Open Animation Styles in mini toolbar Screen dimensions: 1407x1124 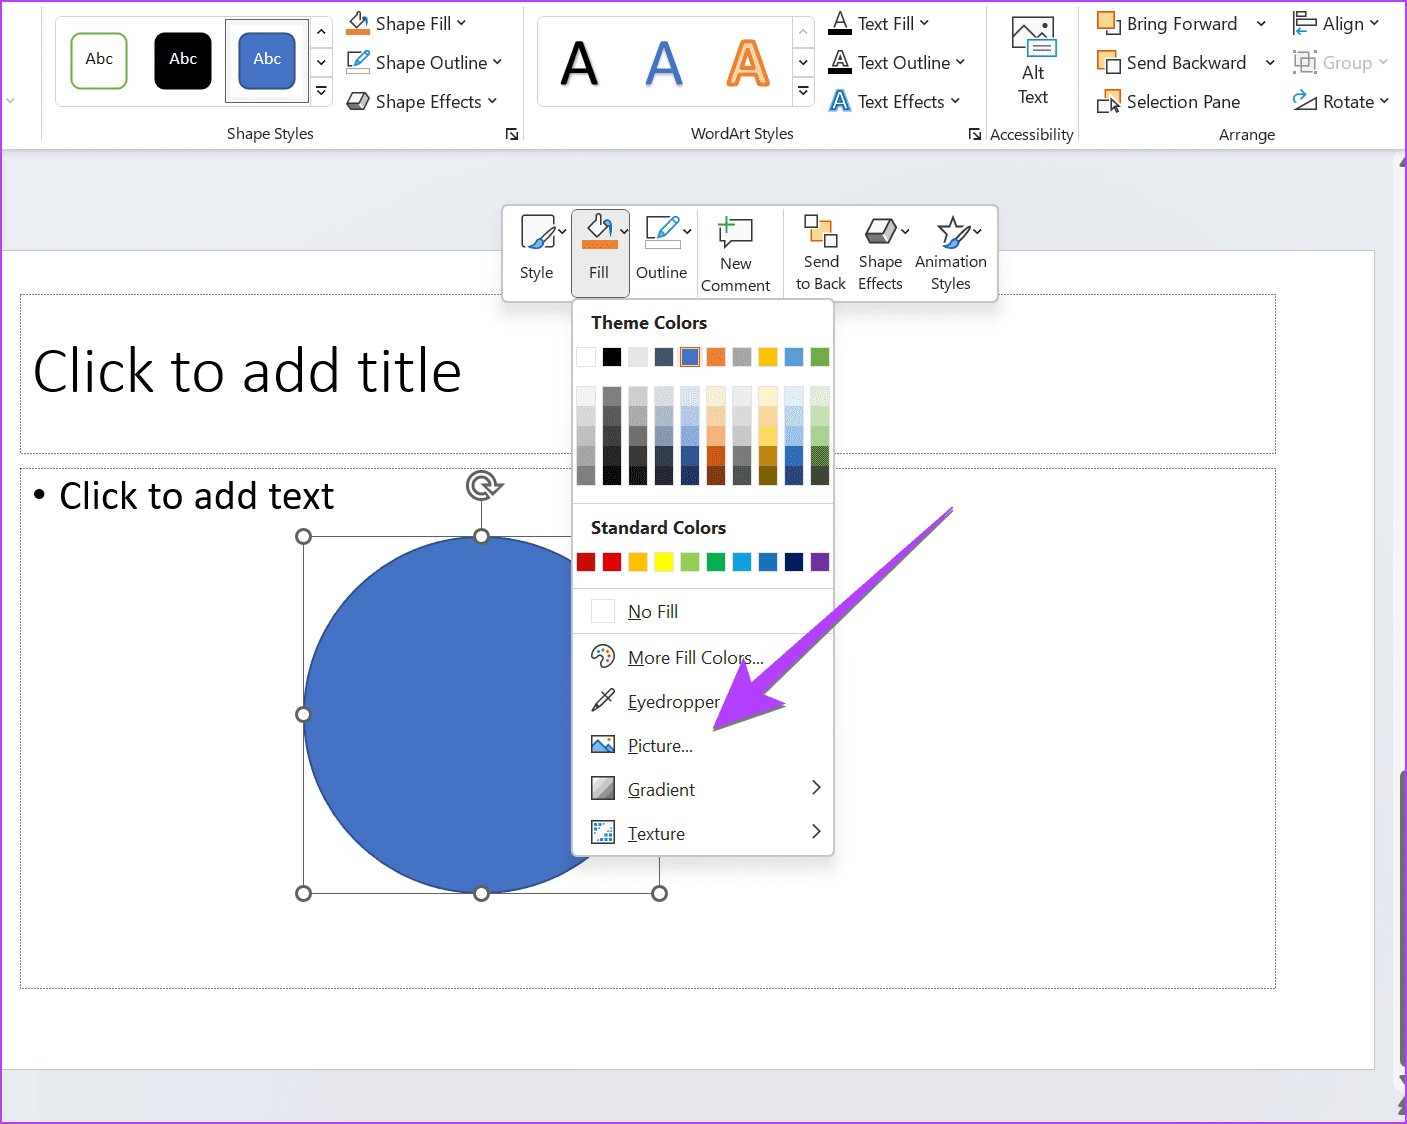pyautogui.click(x=950, y=254)
